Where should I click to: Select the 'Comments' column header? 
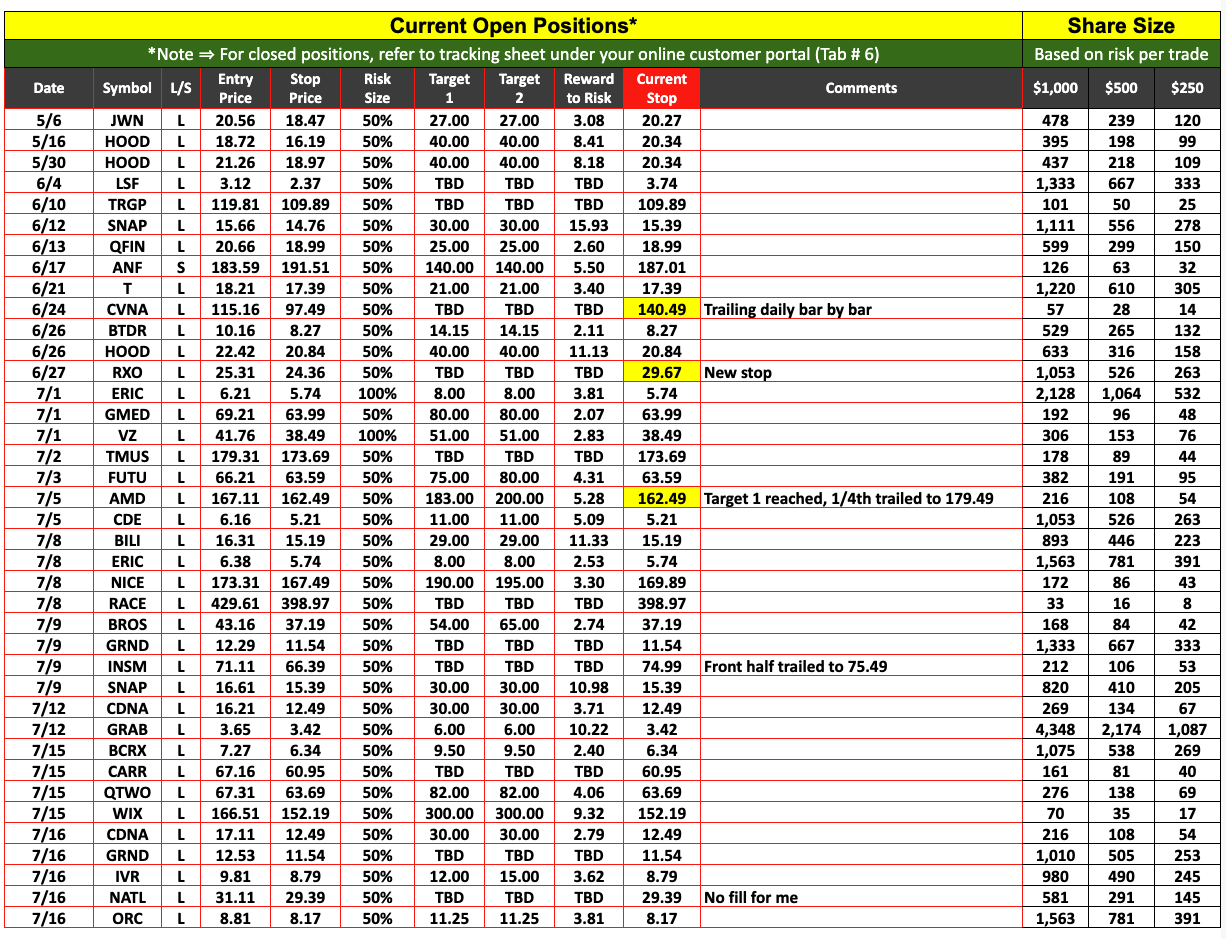861,88
